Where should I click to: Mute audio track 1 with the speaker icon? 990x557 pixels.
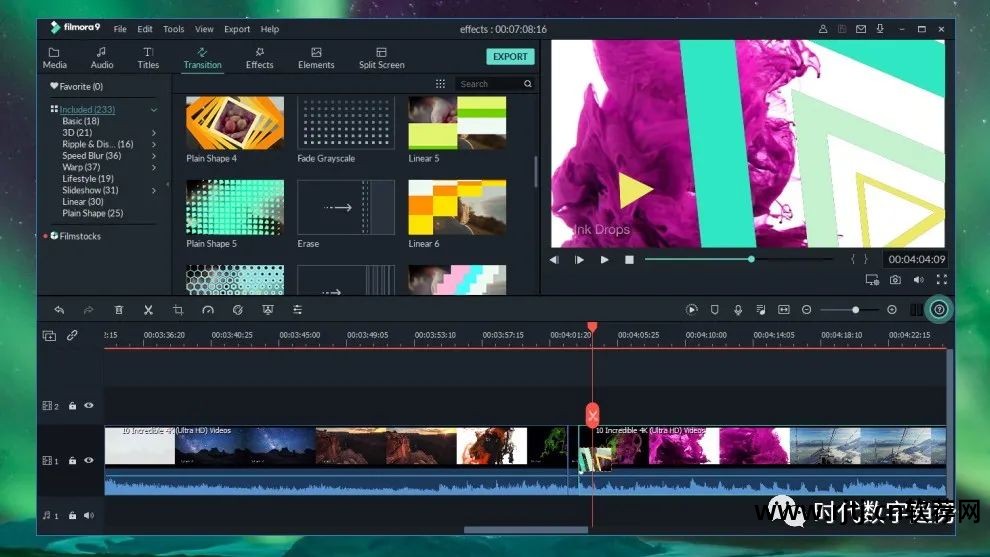[x=89, y=516]
